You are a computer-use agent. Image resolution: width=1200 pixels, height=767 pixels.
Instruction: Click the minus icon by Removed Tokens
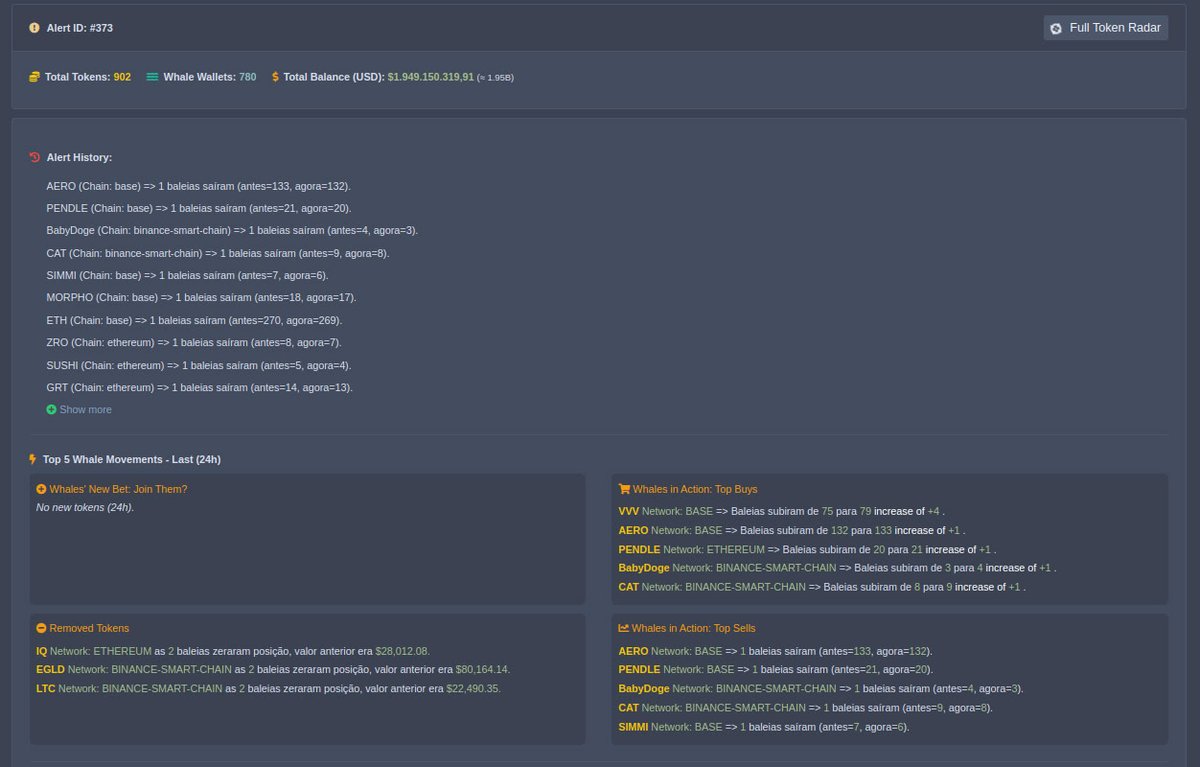[41, 628]
